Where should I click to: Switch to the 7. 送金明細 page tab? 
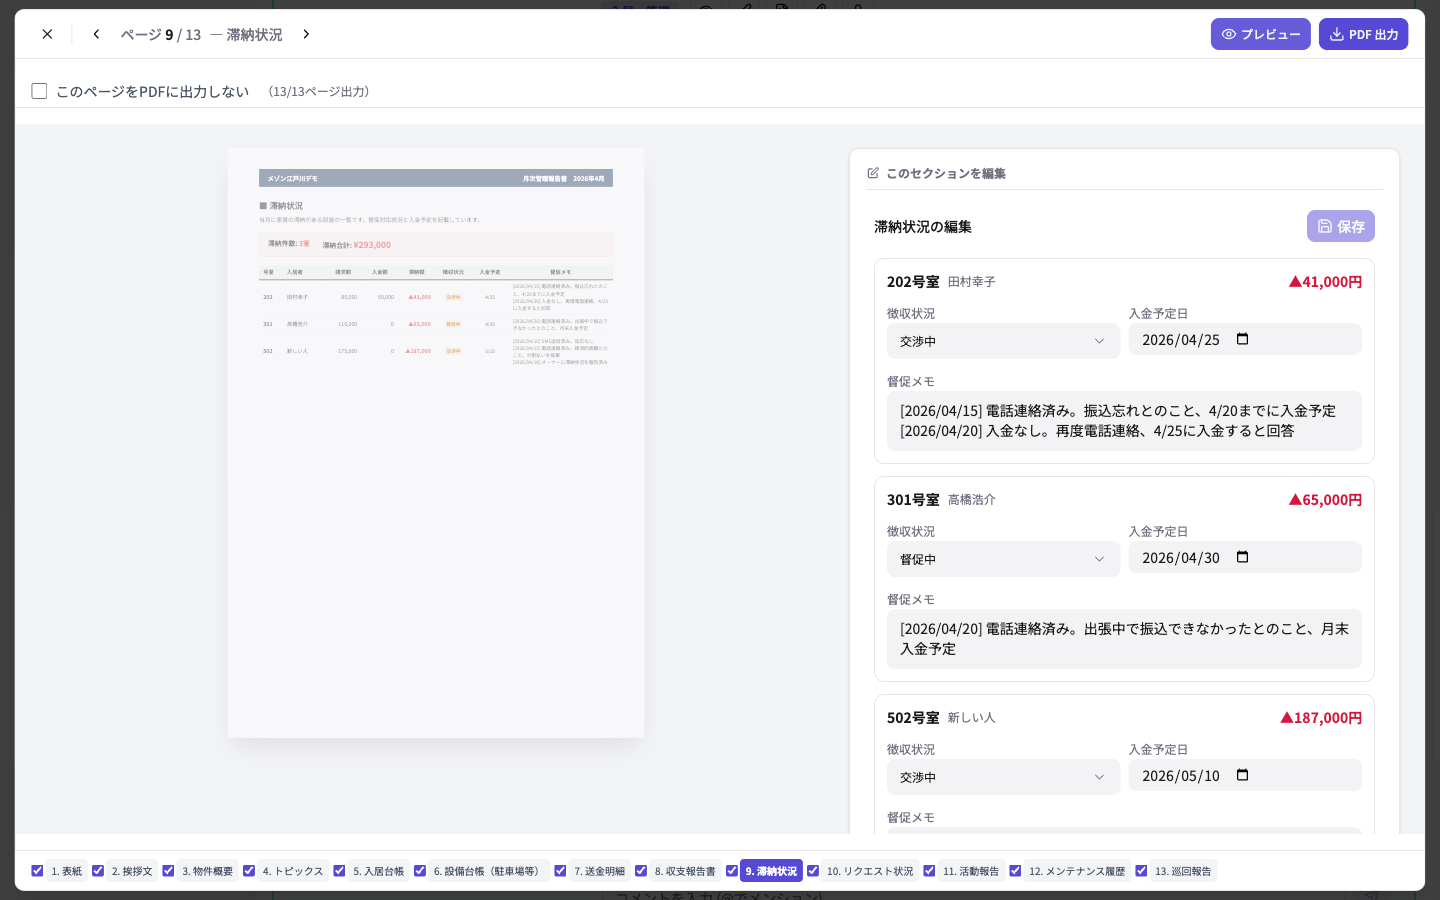coord(599,871)
